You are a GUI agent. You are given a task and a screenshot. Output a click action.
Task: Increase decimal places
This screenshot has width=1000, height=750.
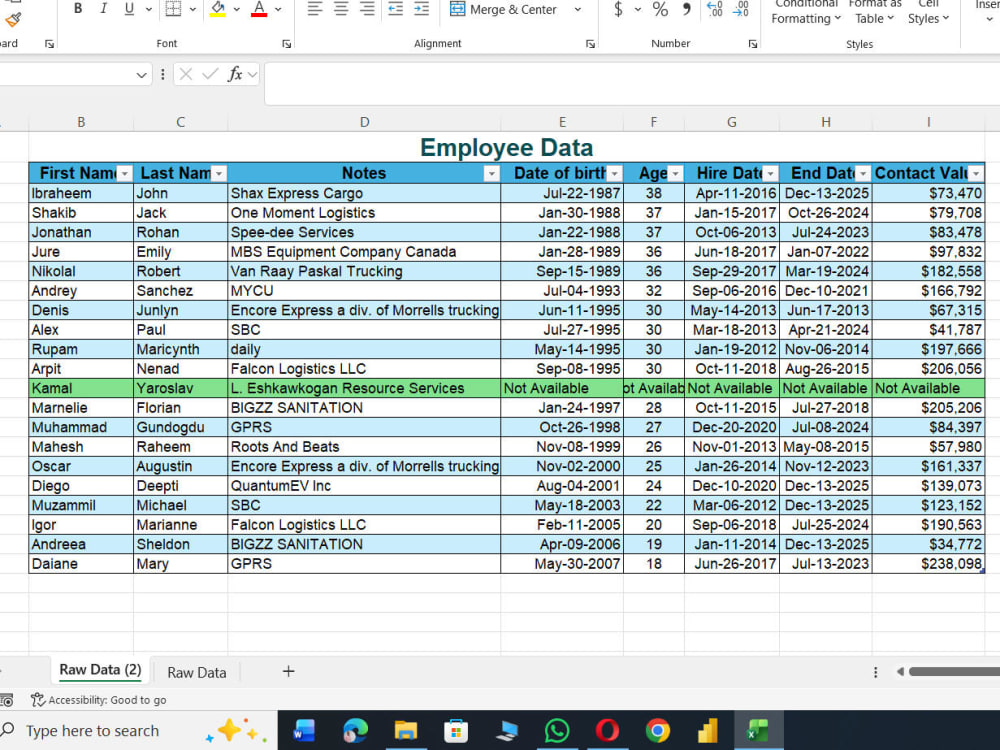coord(715,9)
